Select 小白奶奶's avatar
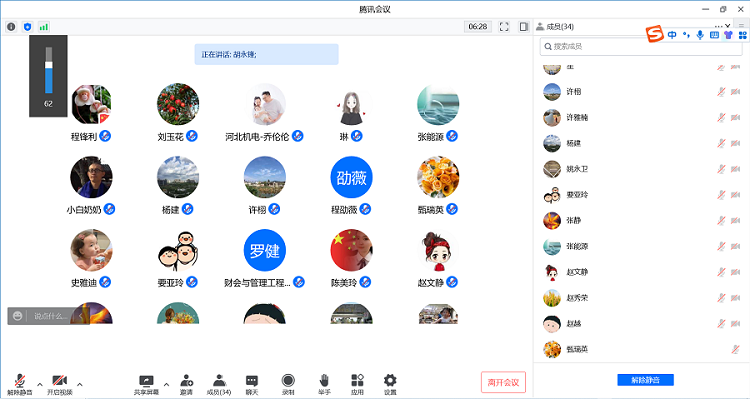 click(x=91, y=177)
